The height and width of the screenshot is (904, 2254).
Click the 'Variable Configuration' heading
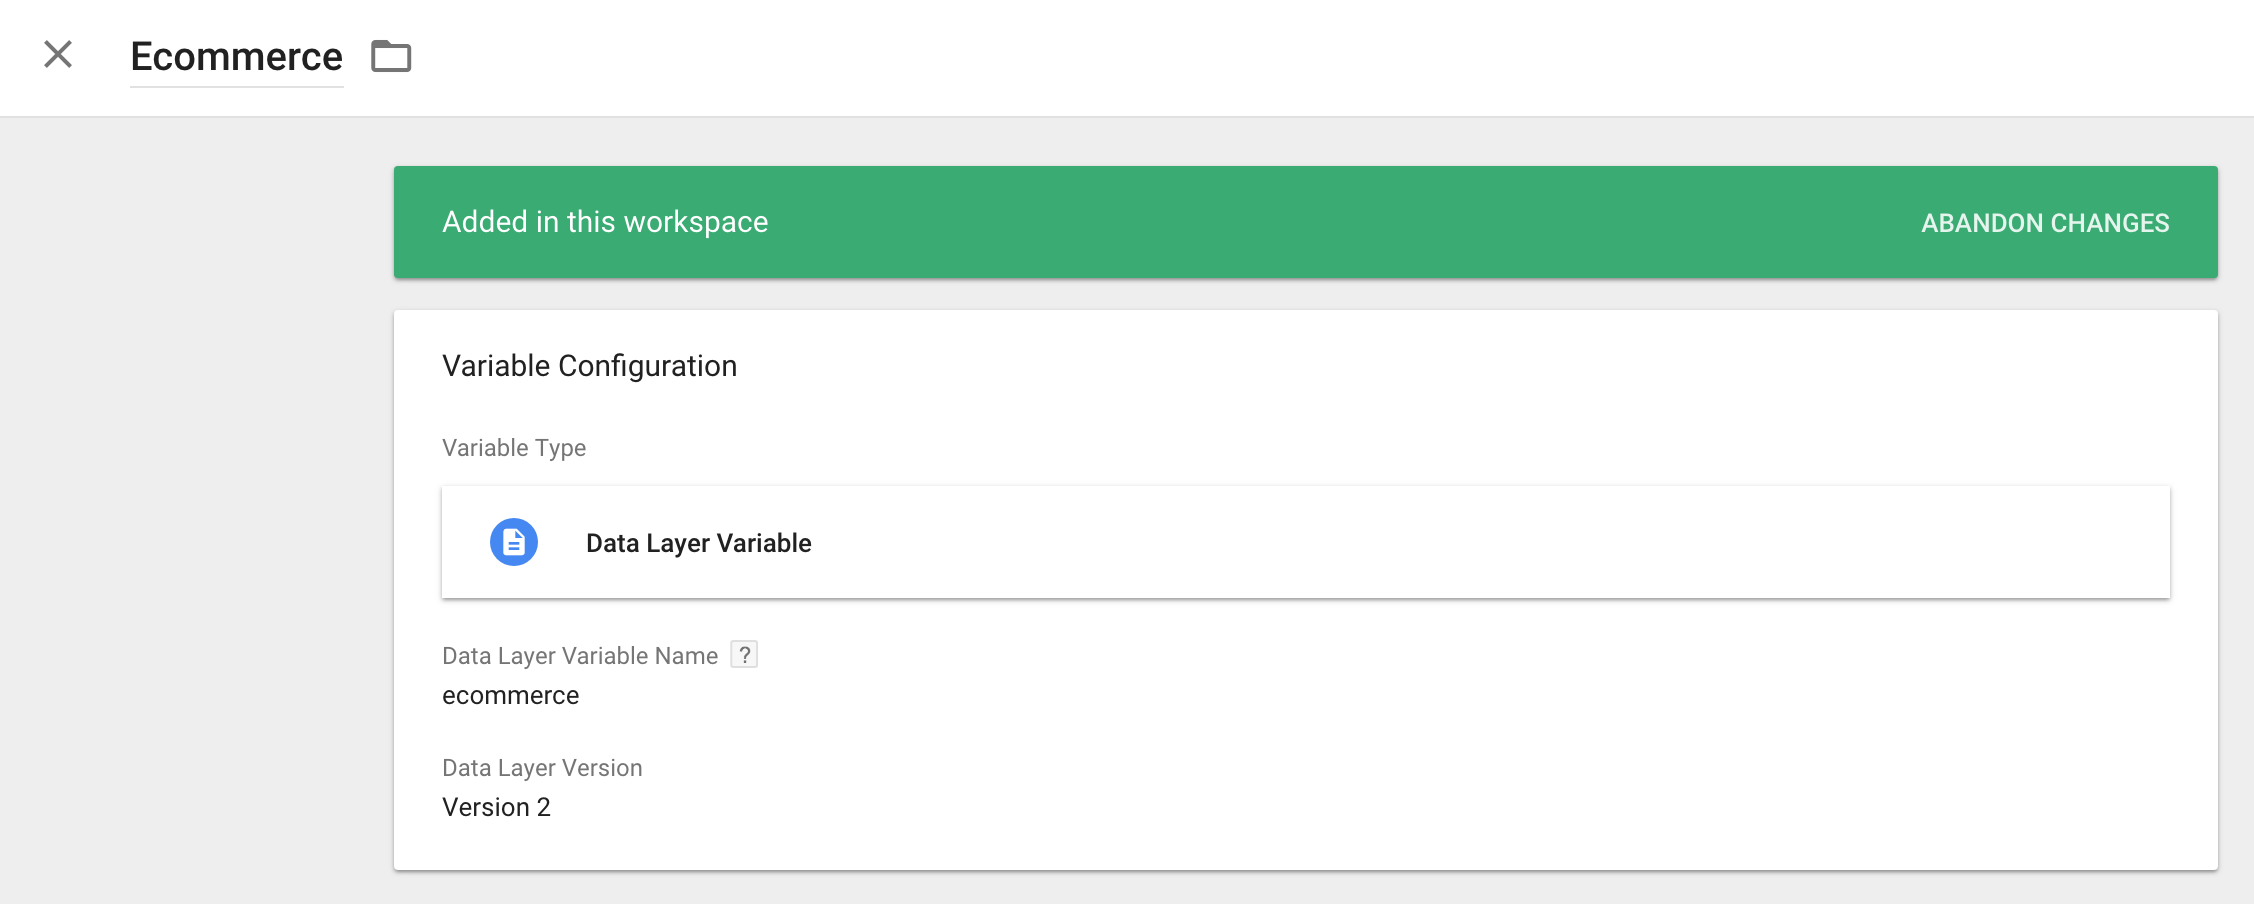589,366
